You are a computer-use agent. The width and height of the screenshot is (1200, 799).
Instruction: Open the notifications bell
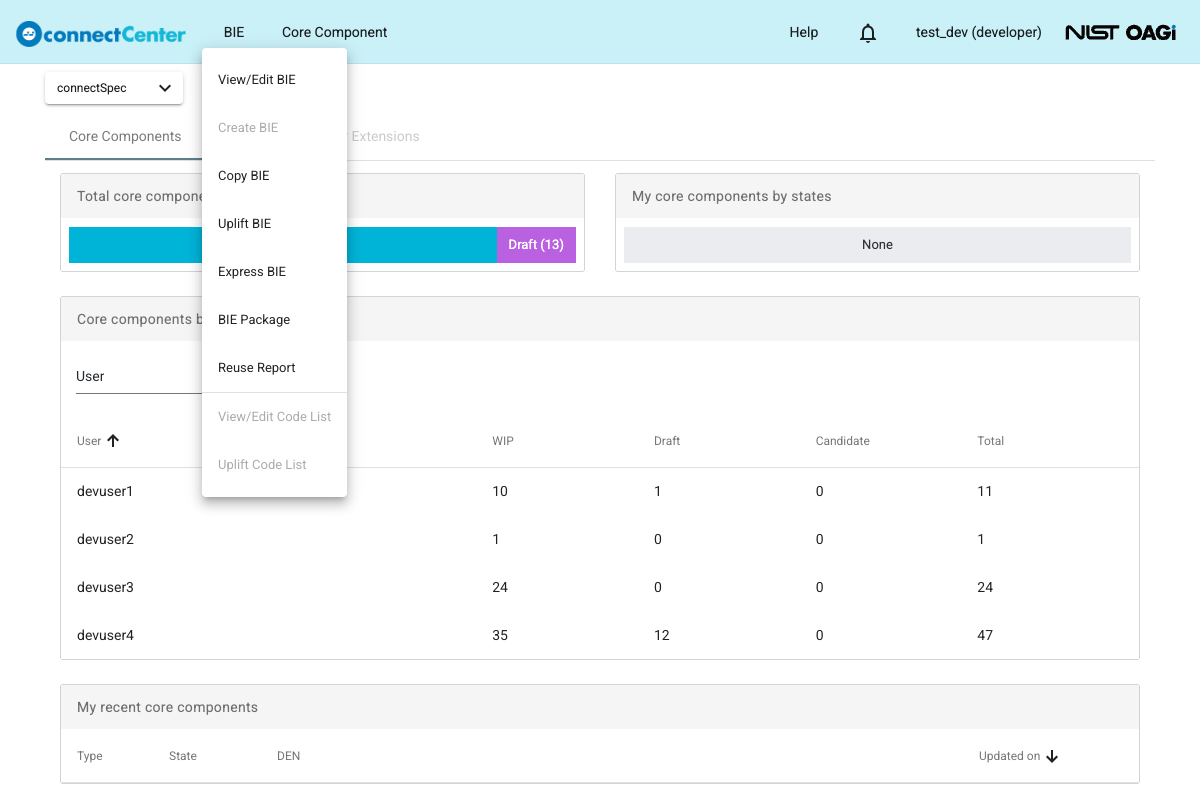[868, 33]
